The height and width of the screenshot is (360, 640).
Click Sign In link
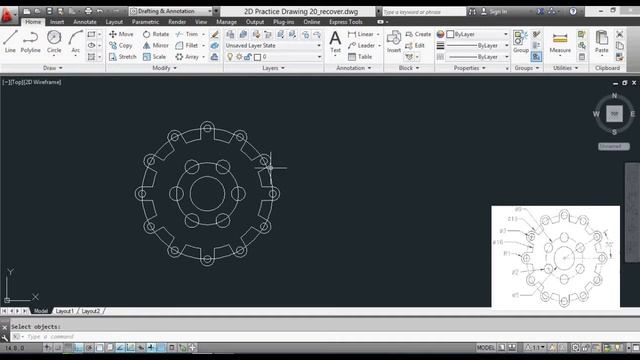(x=498, y=12)
